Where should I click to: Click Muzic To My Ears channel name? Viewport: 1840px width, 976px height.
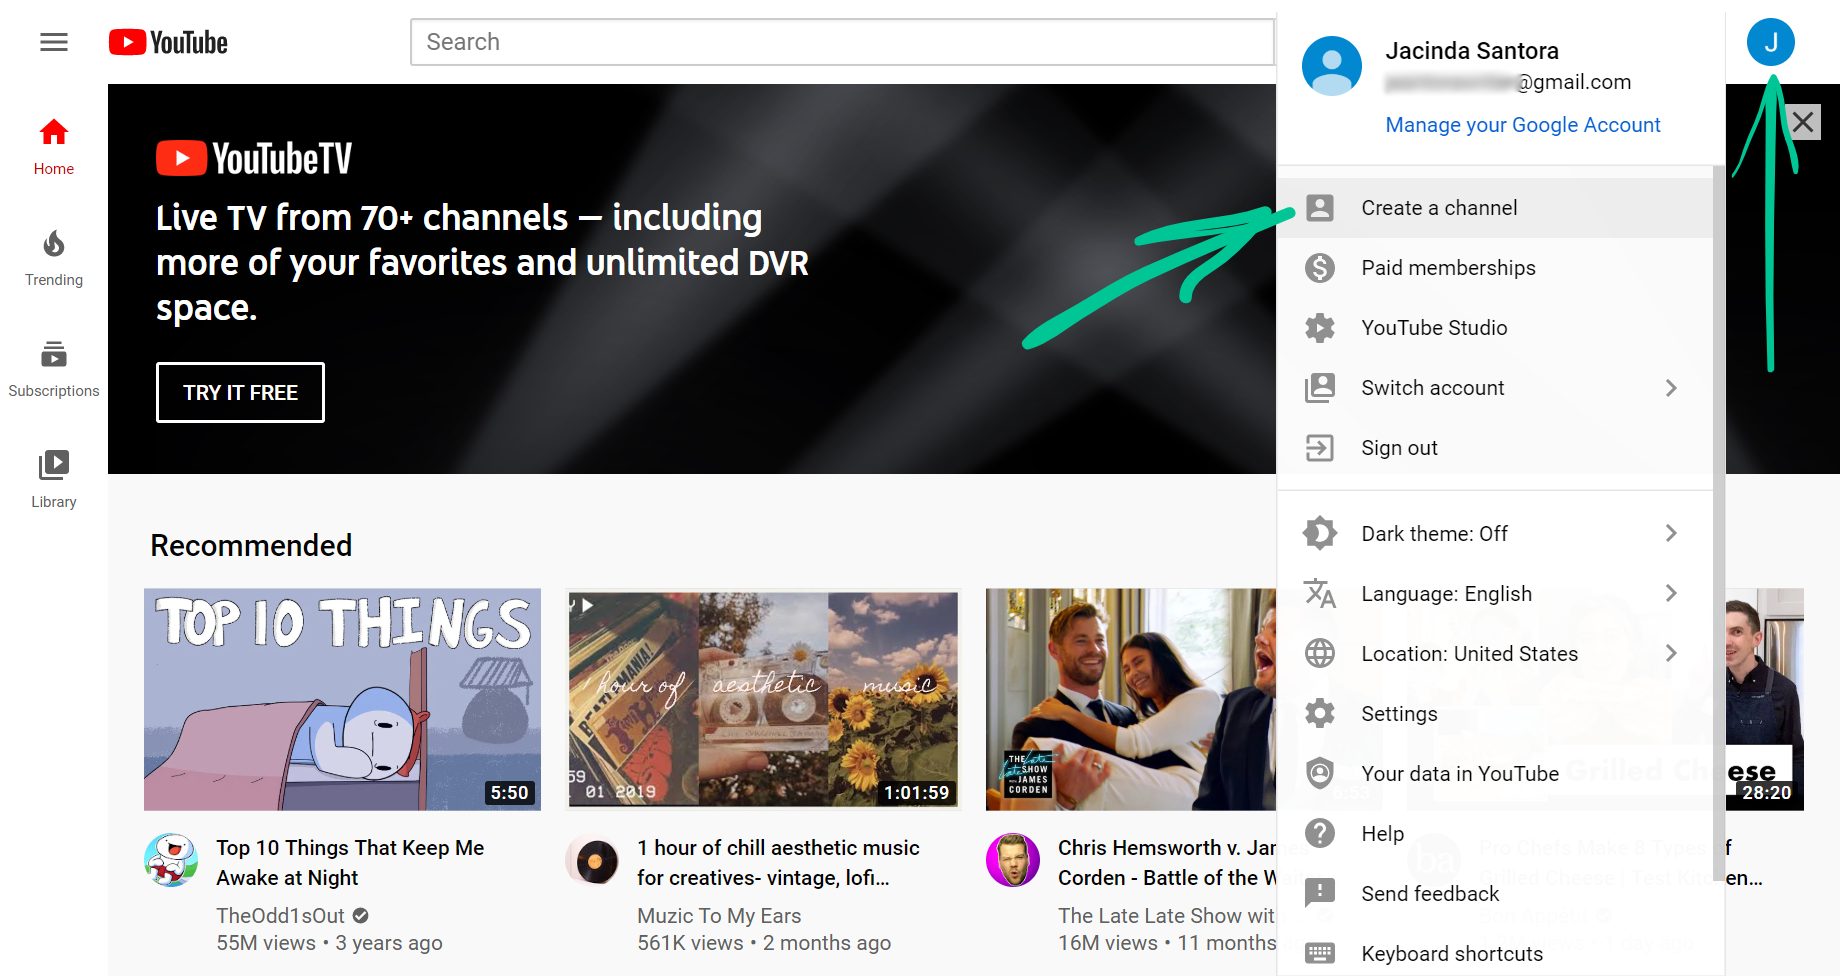719,915
